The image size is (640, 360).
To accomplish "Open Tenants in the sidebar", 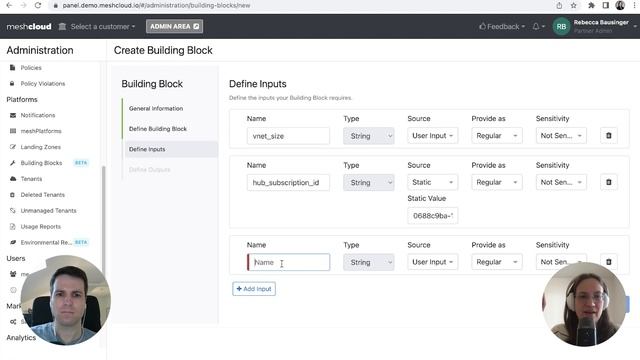I will tap(31, 179).
